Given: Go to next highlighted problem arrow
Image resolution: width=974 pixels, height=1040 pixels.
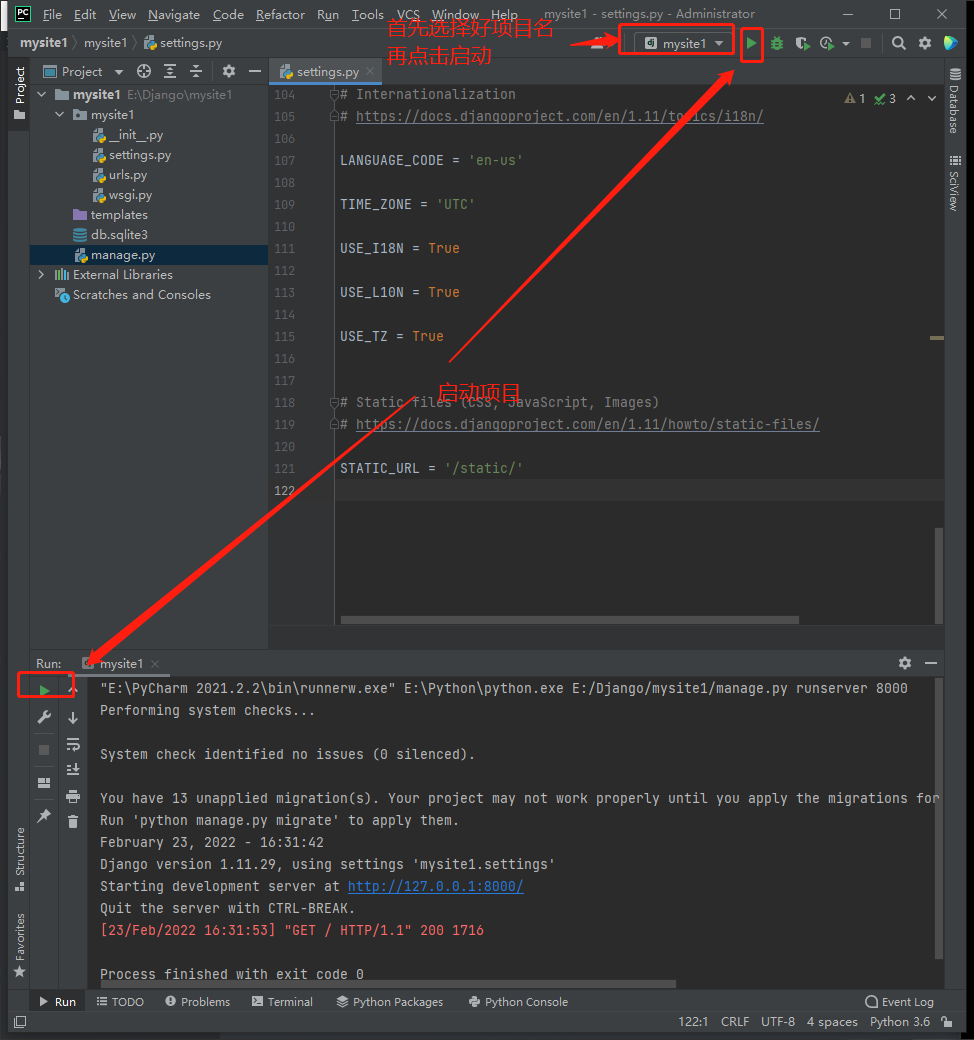Looking at the screenshot, I should 932,98.
